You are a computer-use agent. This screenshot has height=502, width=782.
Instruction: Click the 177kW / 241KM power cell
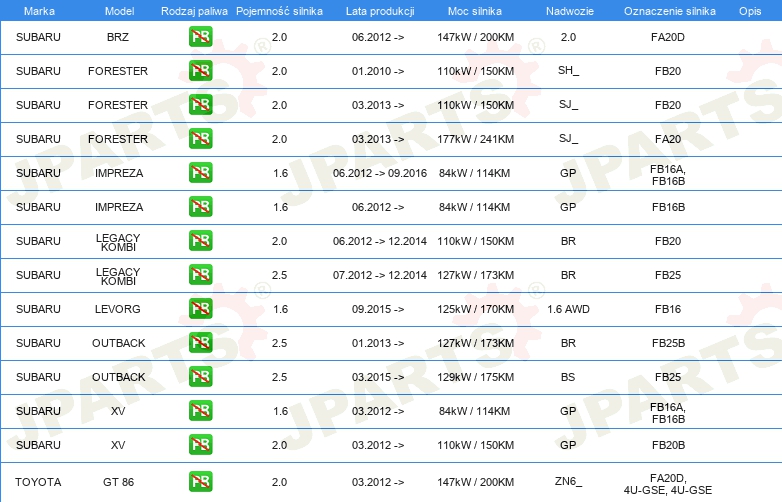(x=475, y=139)
